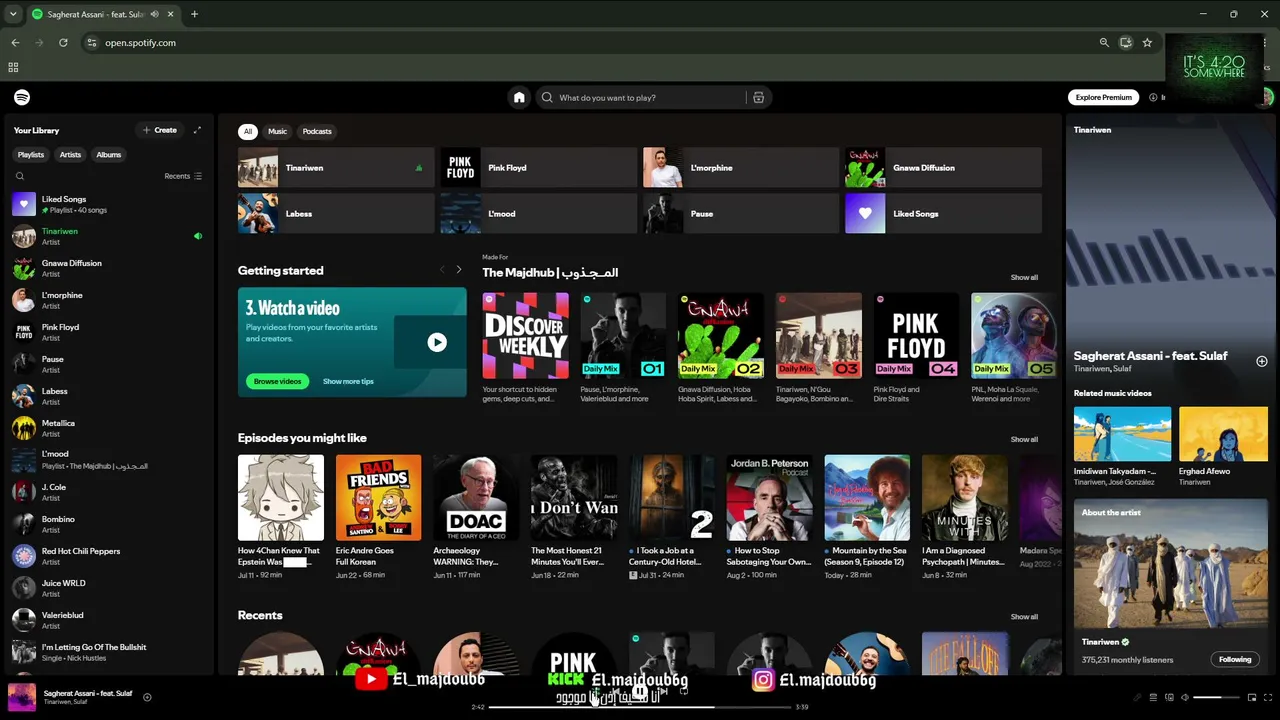Open the Spotify logo home link
Image resolution: width=1280 pixels, height=720 pixels.
click(22, 97)
